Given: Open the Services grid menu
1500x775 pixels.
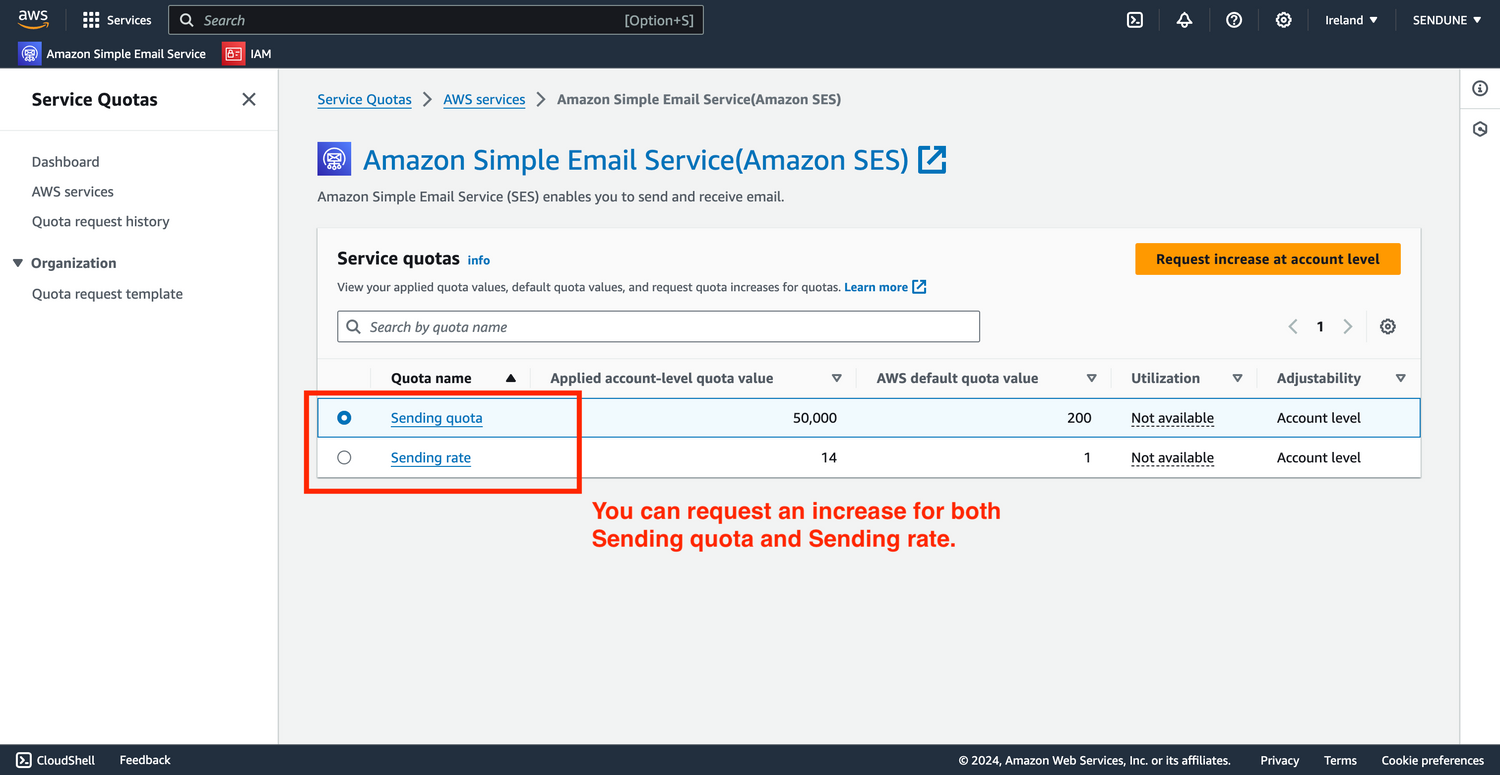Looking at the screenshot, I should click(117, 20).
